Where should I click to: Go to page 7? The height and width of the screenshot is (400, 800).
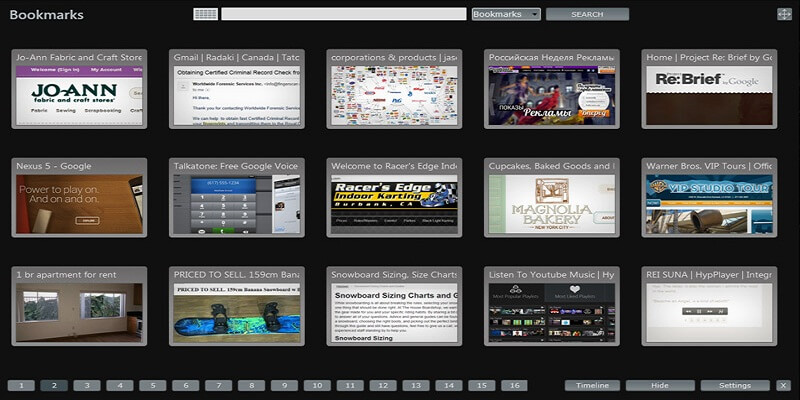pos(218,386)
